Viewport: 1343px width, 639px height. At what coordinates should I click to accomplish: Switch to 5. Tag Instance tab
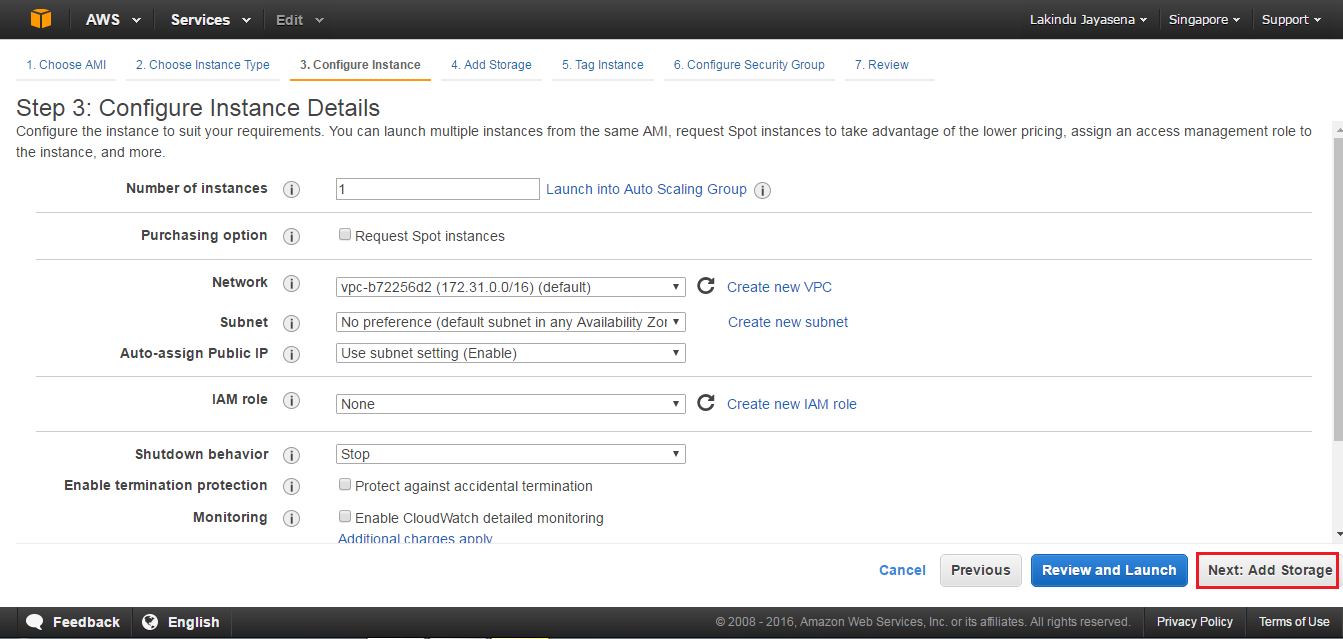(x=602, y=65)
